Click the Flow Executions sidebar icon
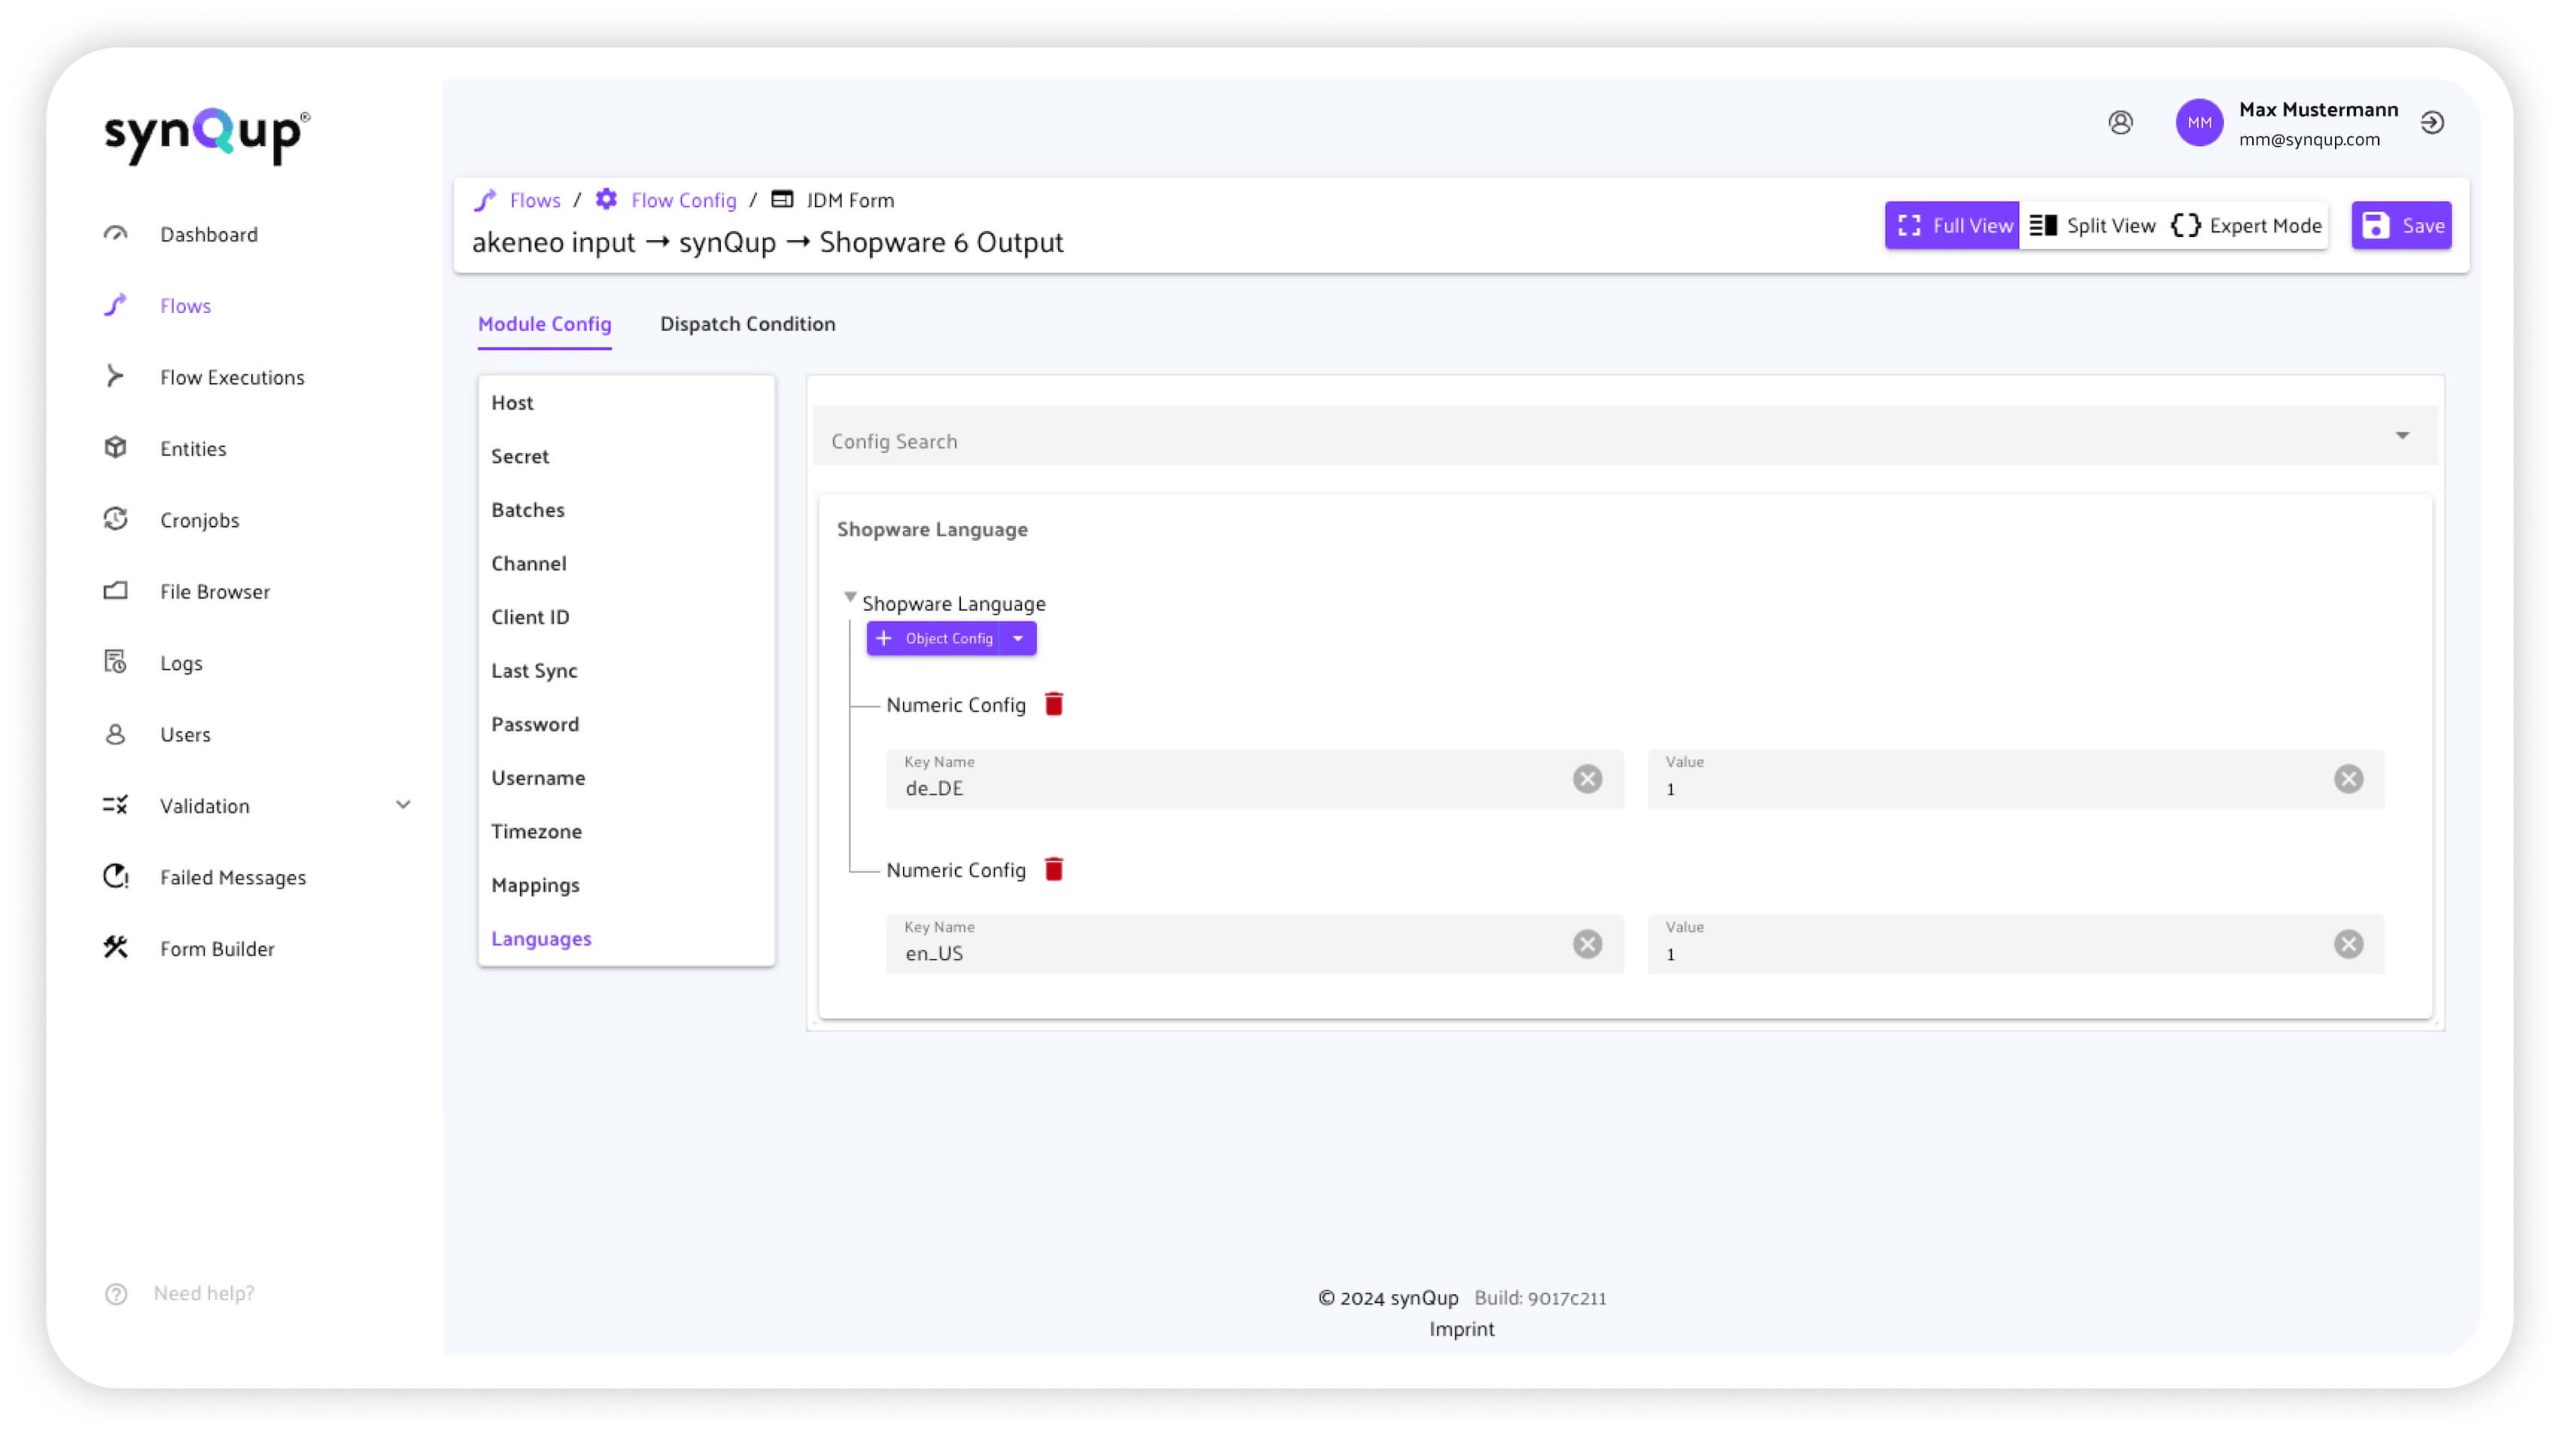Image resolution: width=2560 pixels, height=1434 pixels. point(116,376)
